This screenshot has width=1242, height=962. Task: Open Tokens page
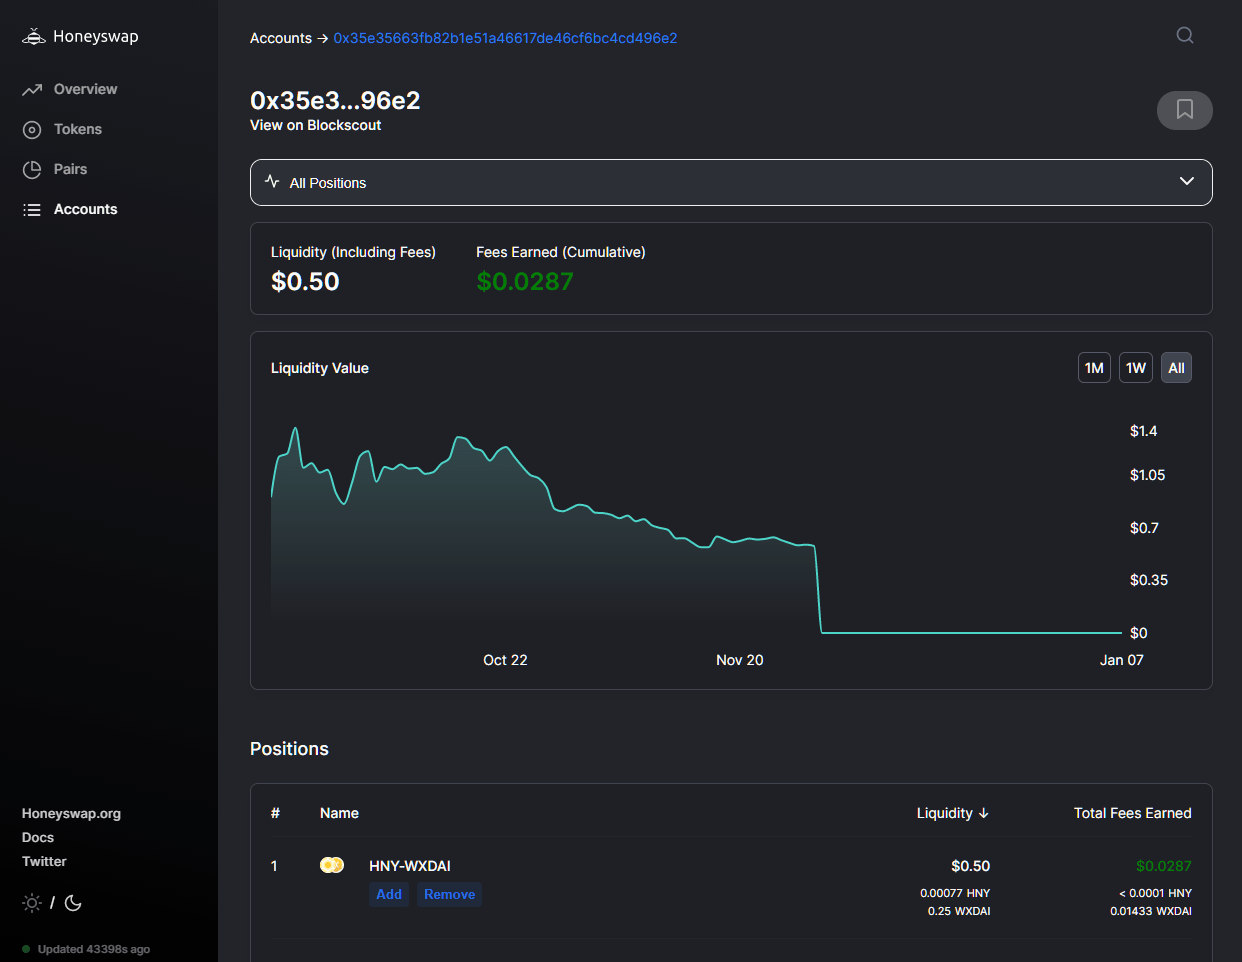78,129
